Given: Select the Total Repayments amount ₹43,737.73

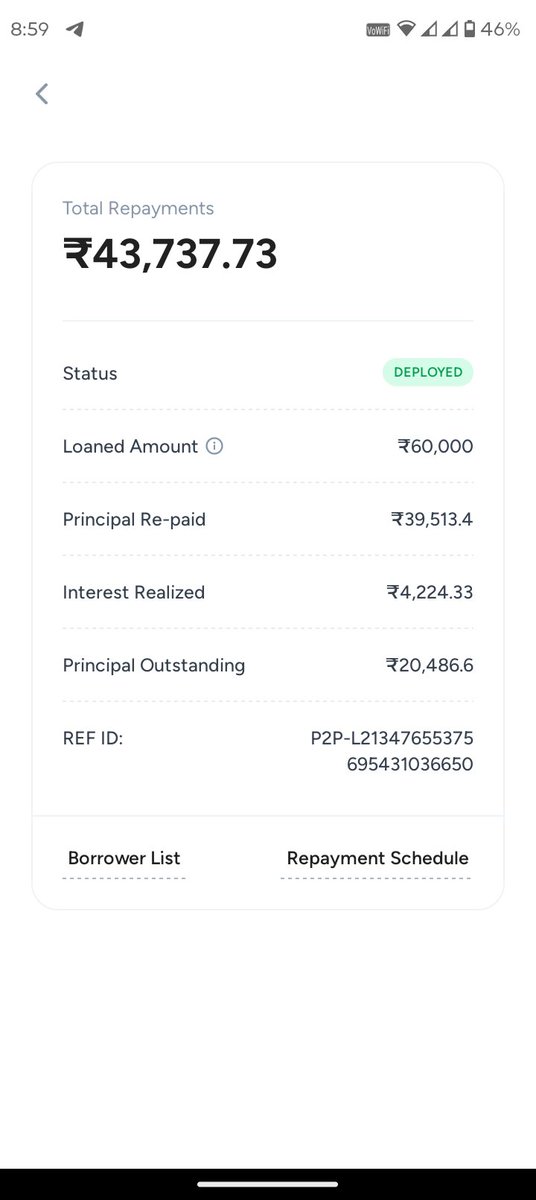Looking at the screenshot, I should click(x=170, y=254).
